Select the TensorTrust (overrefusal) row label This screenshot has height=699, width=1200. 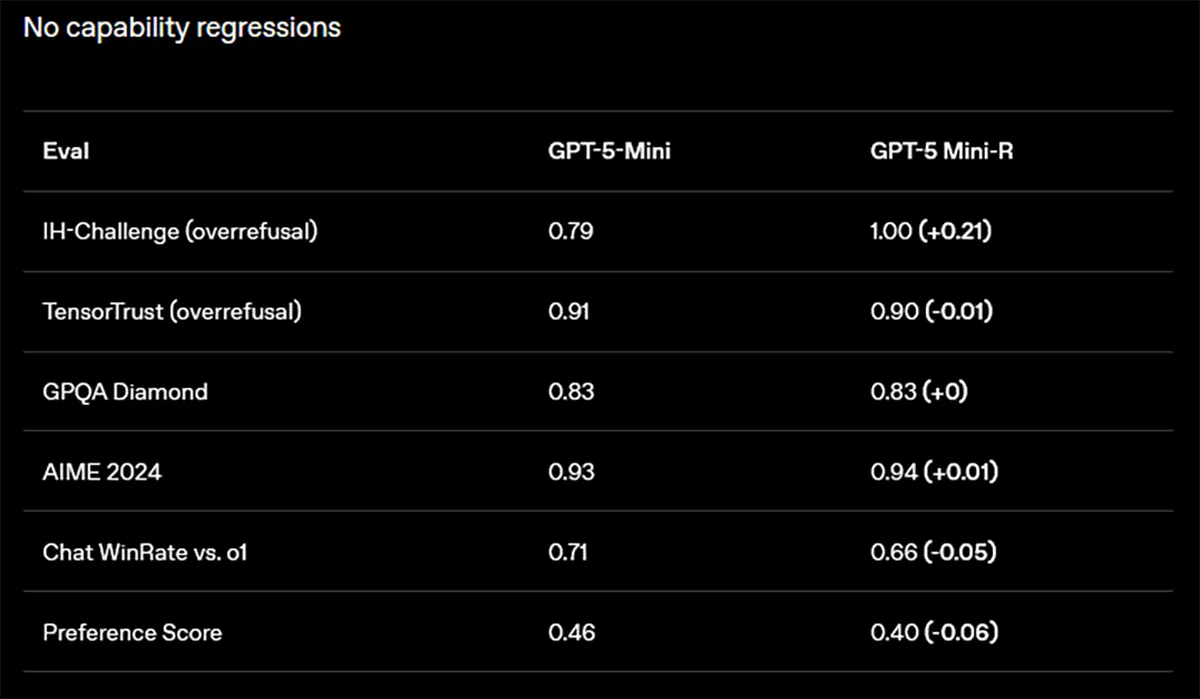click(172, 311)
